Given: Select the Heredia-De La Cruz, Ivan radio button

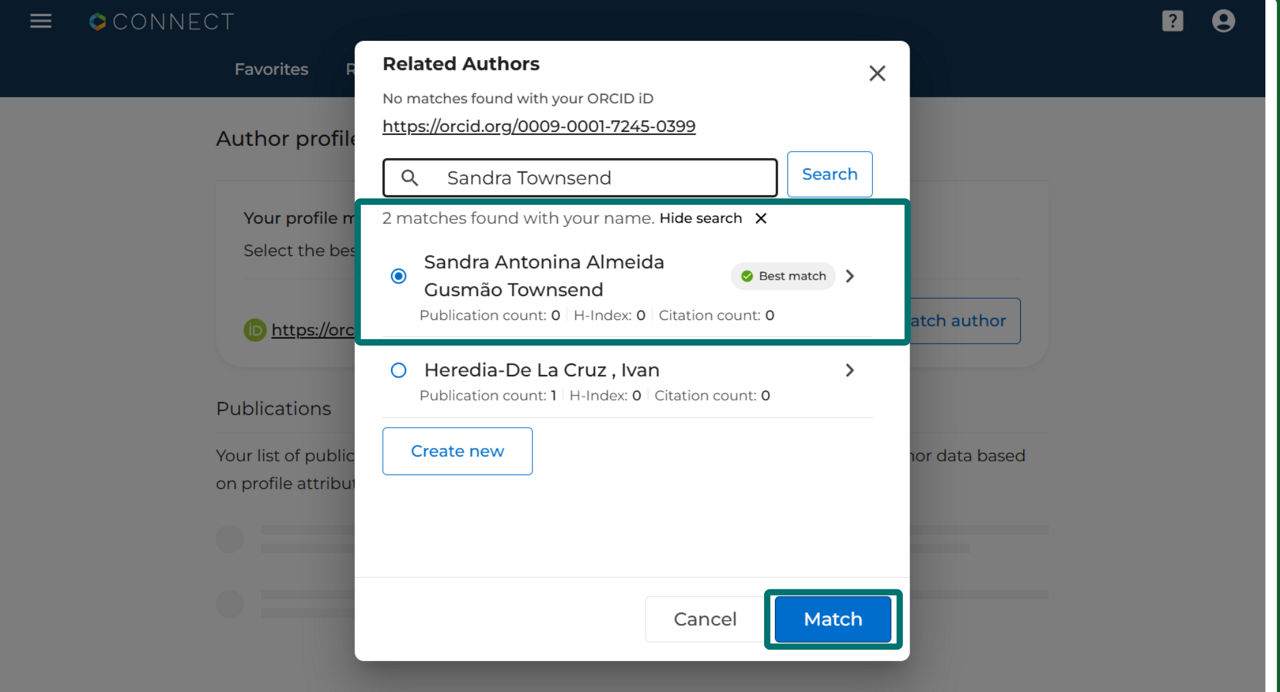Looking at the screenshot, I should 399,370.
